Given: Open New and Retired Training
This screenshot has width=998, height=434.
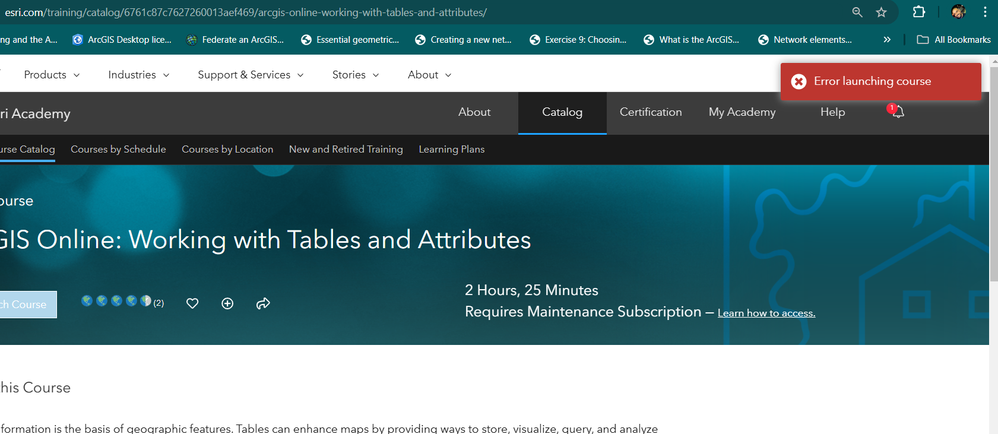Looking at the screenshot, I should tap(346, 150).
